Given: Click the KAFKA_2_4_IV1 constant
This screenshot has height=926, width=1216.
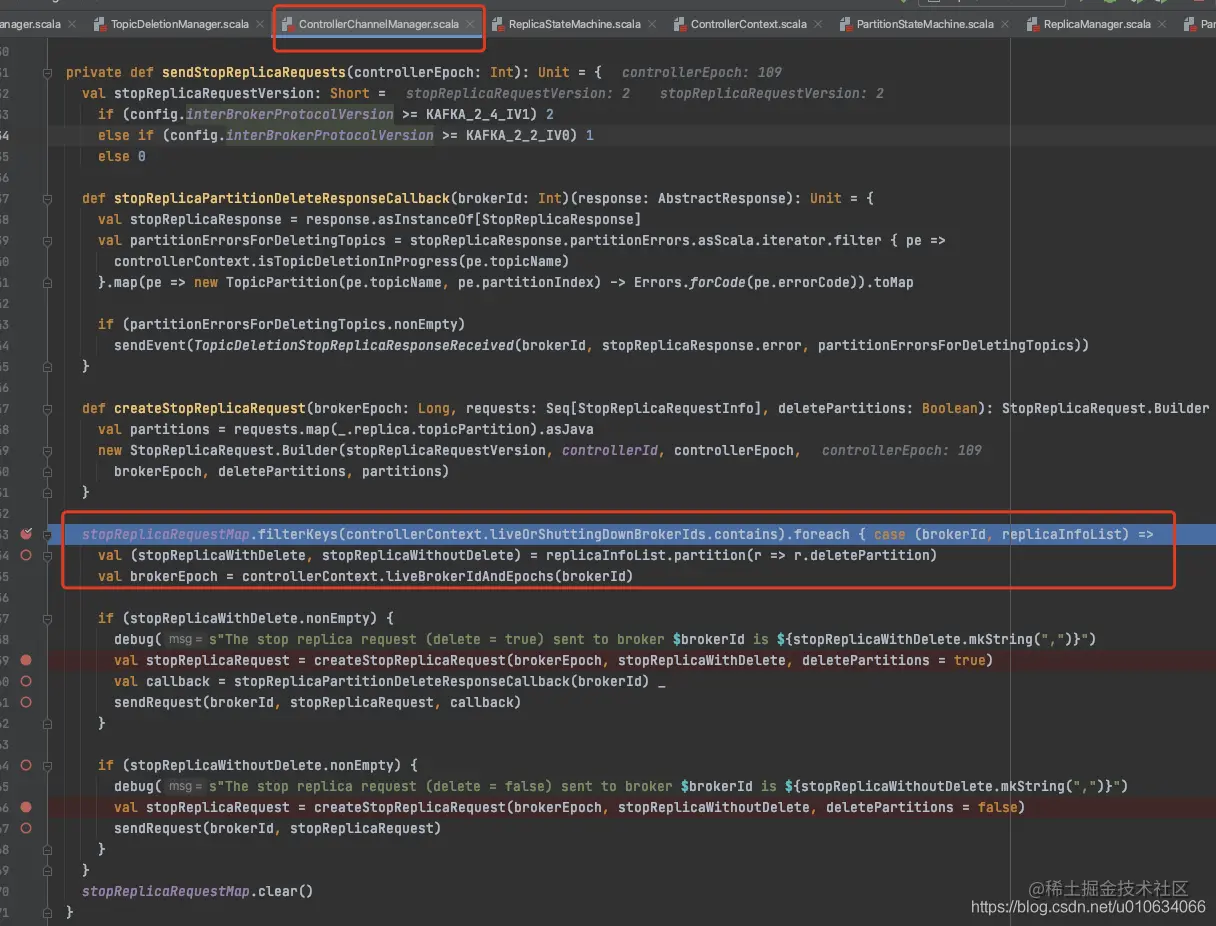Looking at the screenshot, I should point(478,114).
